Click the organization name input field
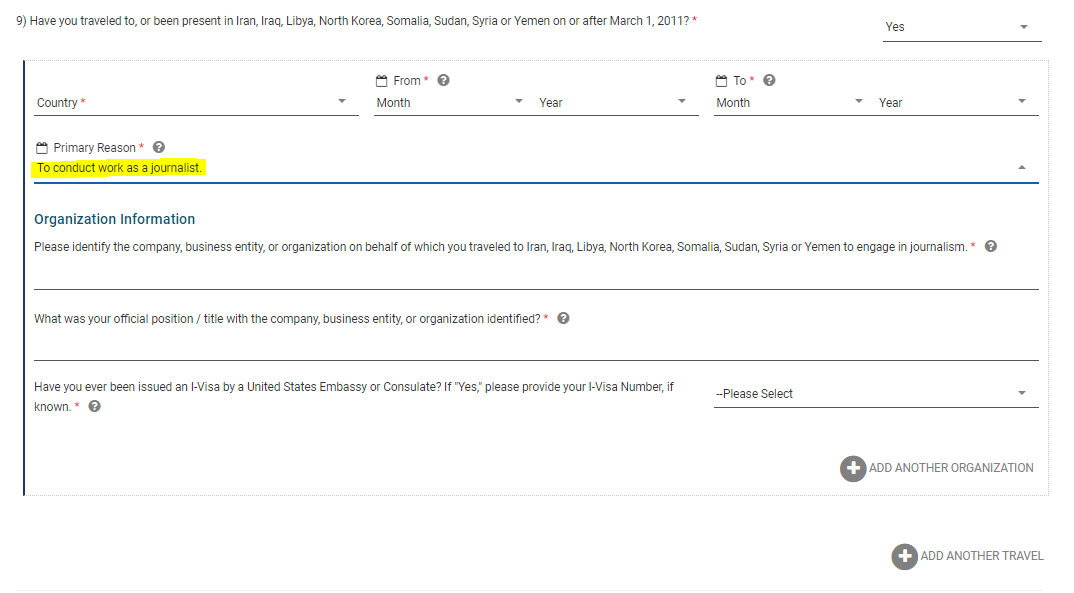Viewport: 1074px width, 593px height. (536, 276)
